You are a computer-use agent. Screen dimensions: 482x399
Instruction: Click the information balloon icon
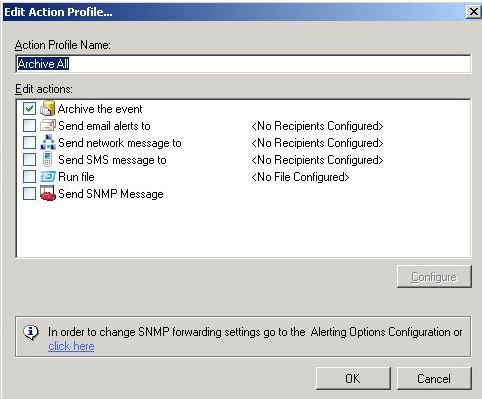point(31,332)
